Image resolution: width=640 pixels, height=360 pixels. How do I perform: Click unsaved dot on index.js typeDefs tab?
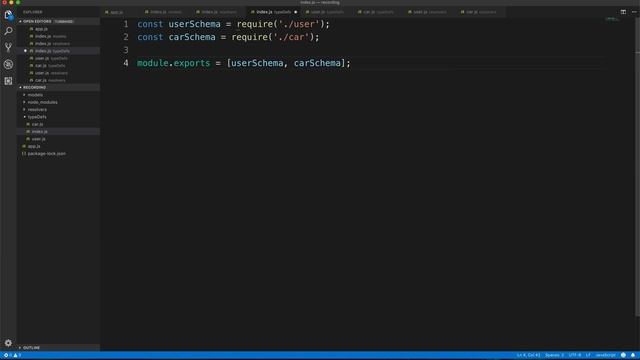tap(296, 12)
